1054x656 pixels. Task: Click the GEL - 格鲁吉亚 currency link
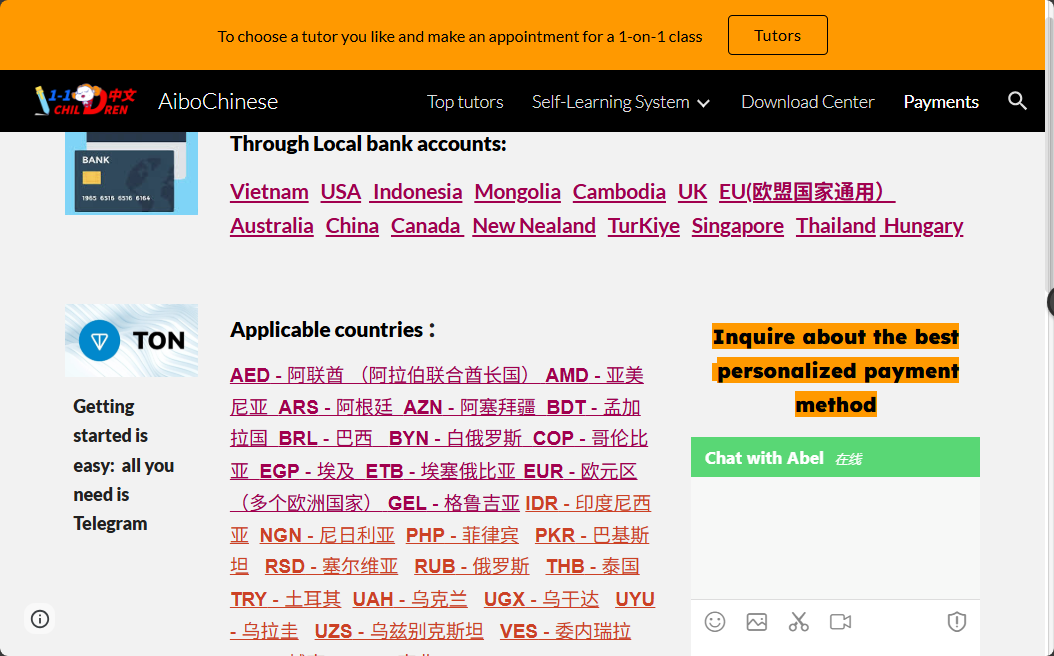click(454, 503)
